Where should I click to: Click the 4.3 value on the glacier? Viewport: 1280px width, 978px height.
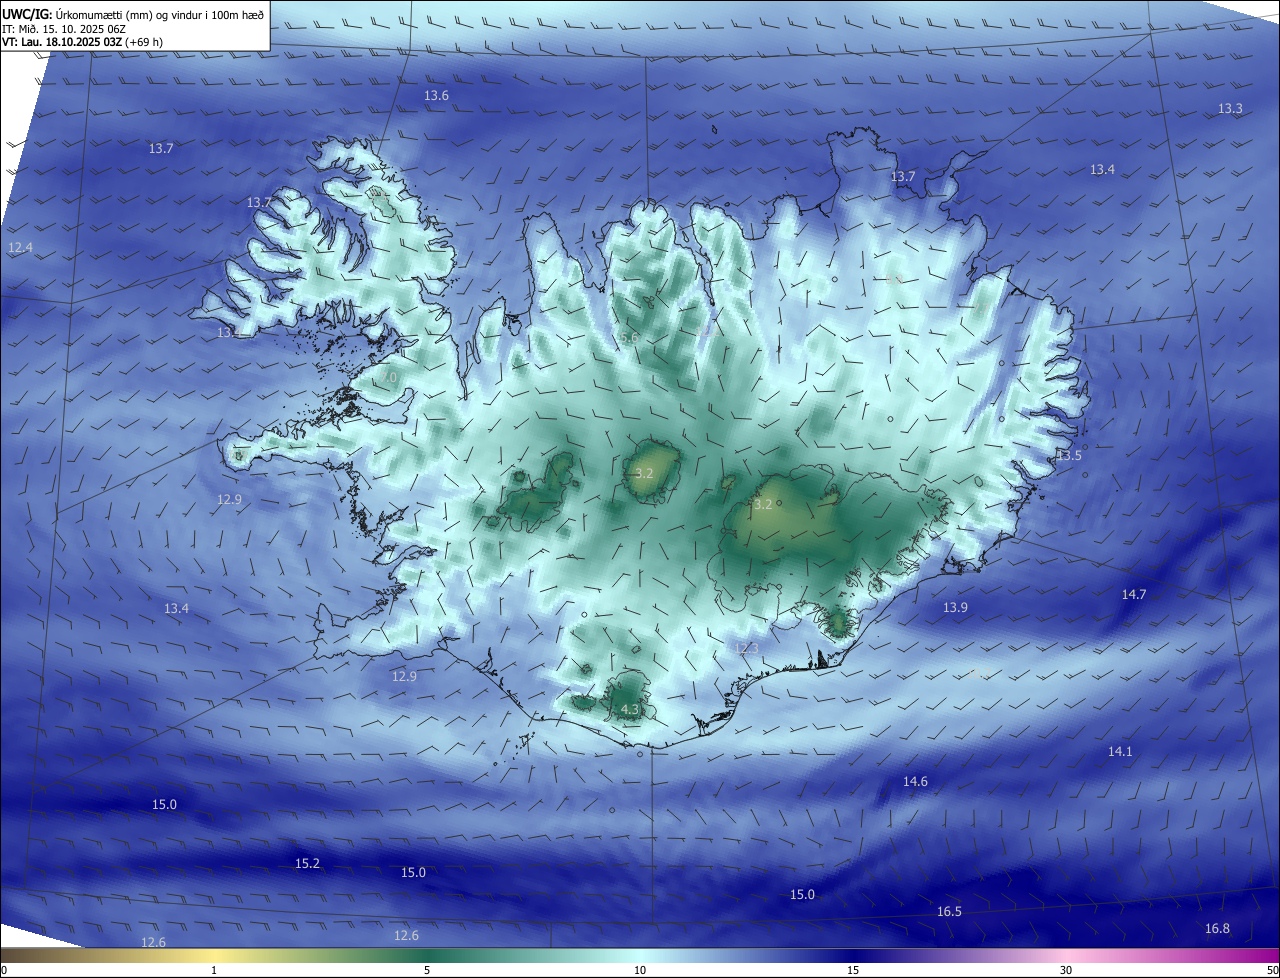coord(630,709)
